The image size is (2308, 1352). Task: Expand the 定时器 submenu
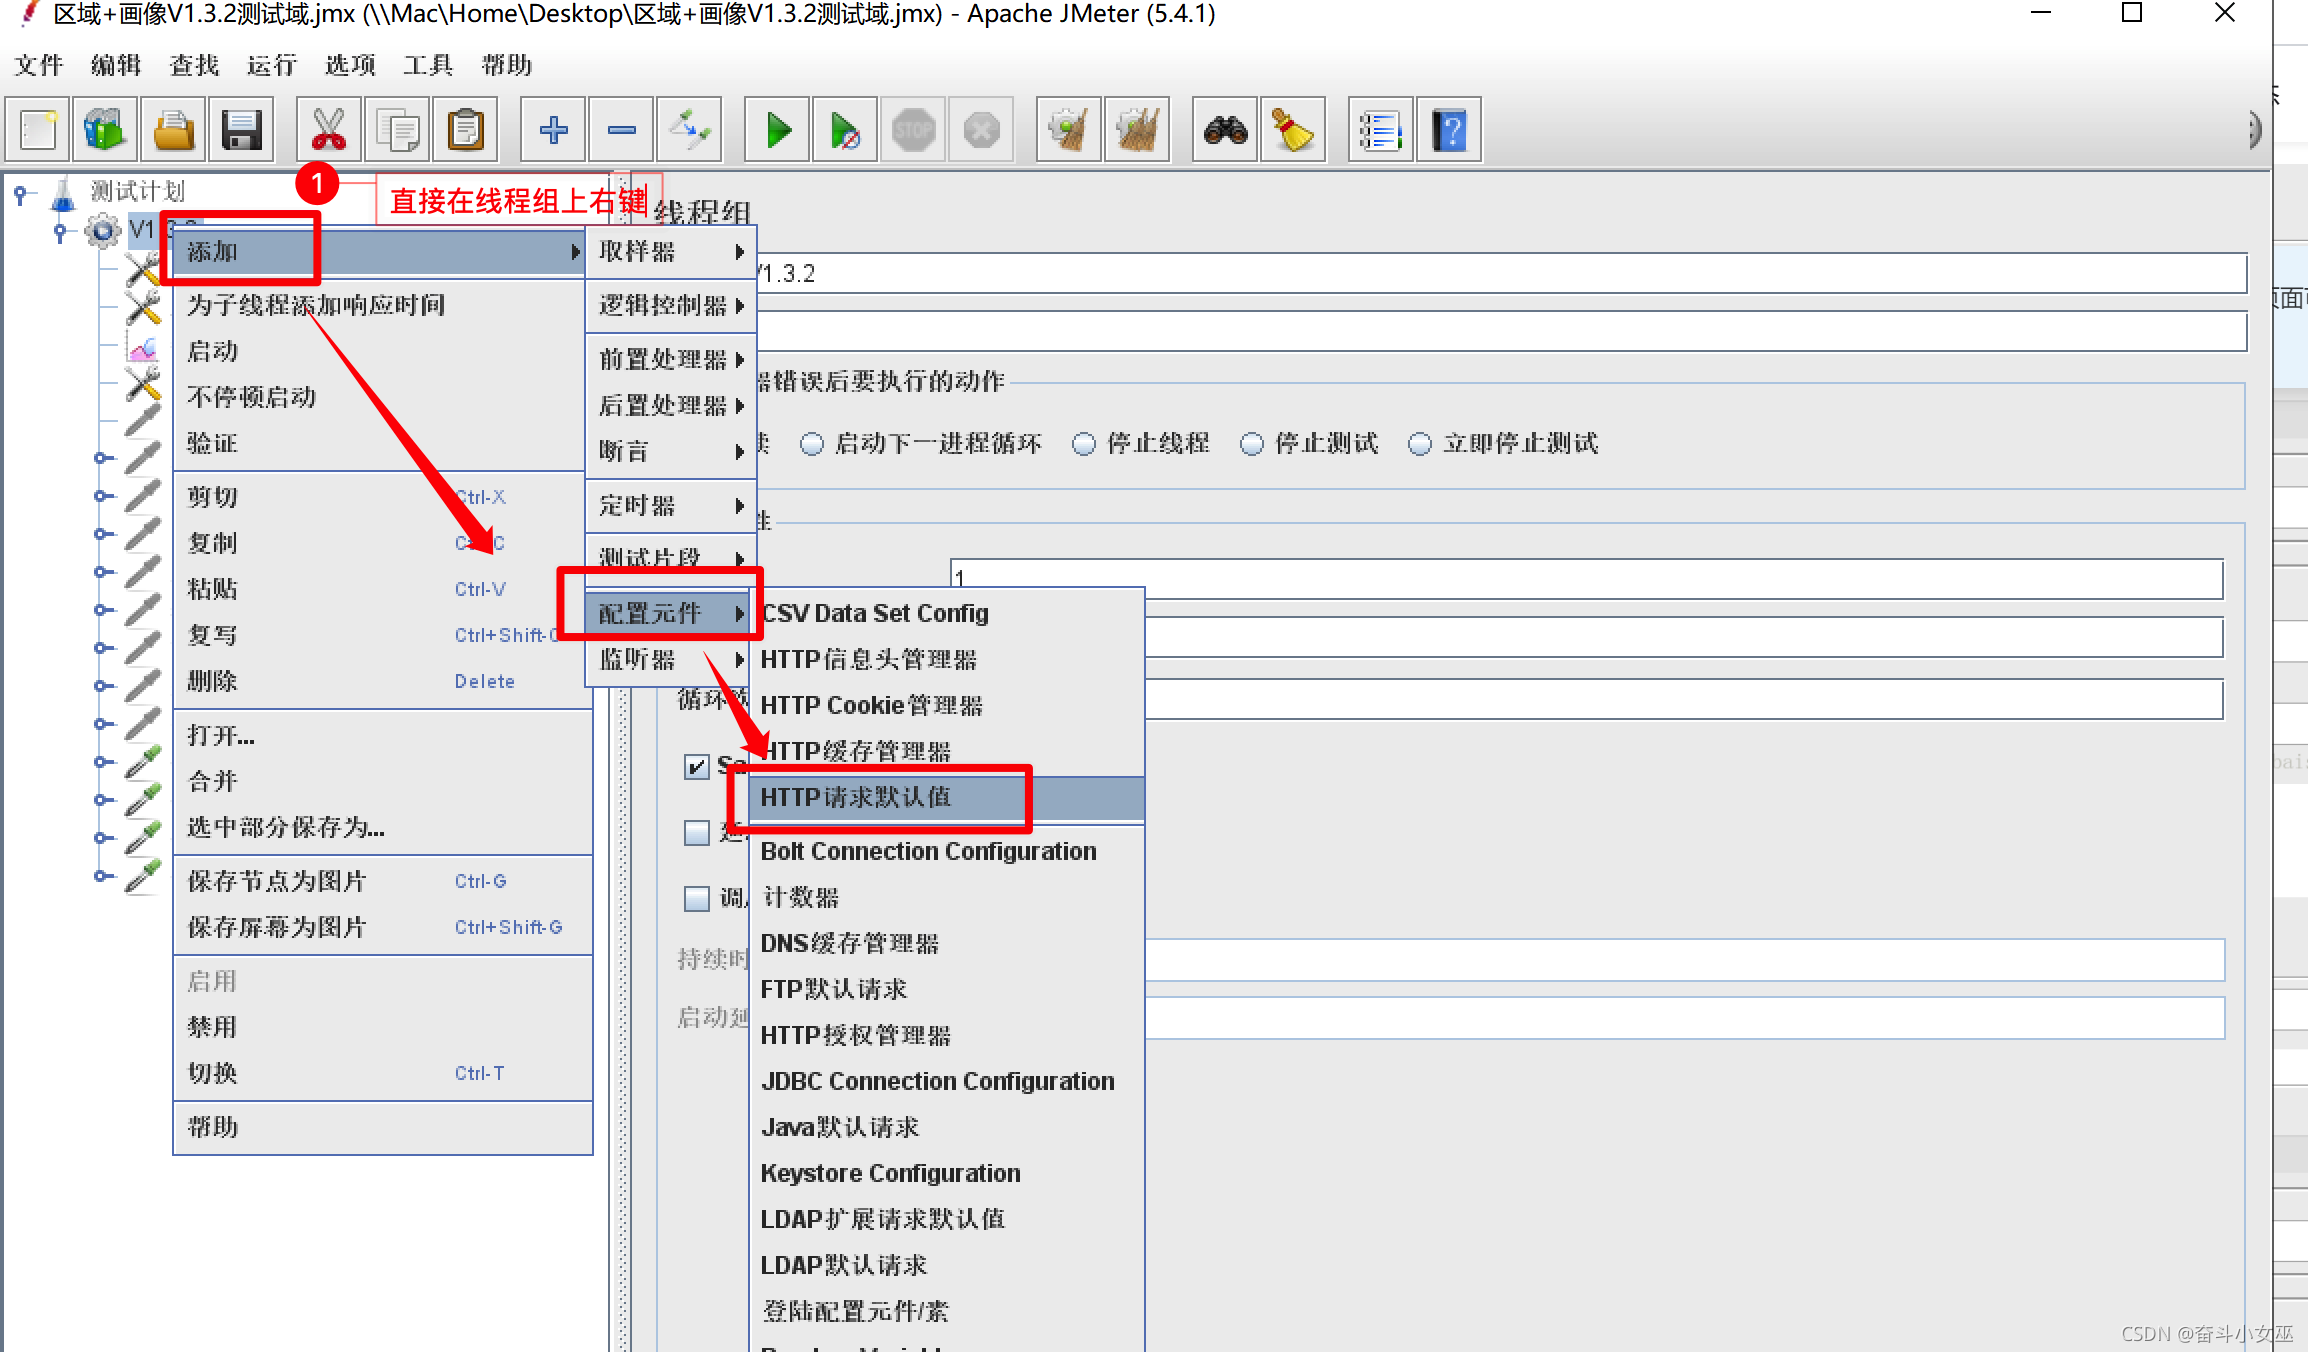click(670, 506)
